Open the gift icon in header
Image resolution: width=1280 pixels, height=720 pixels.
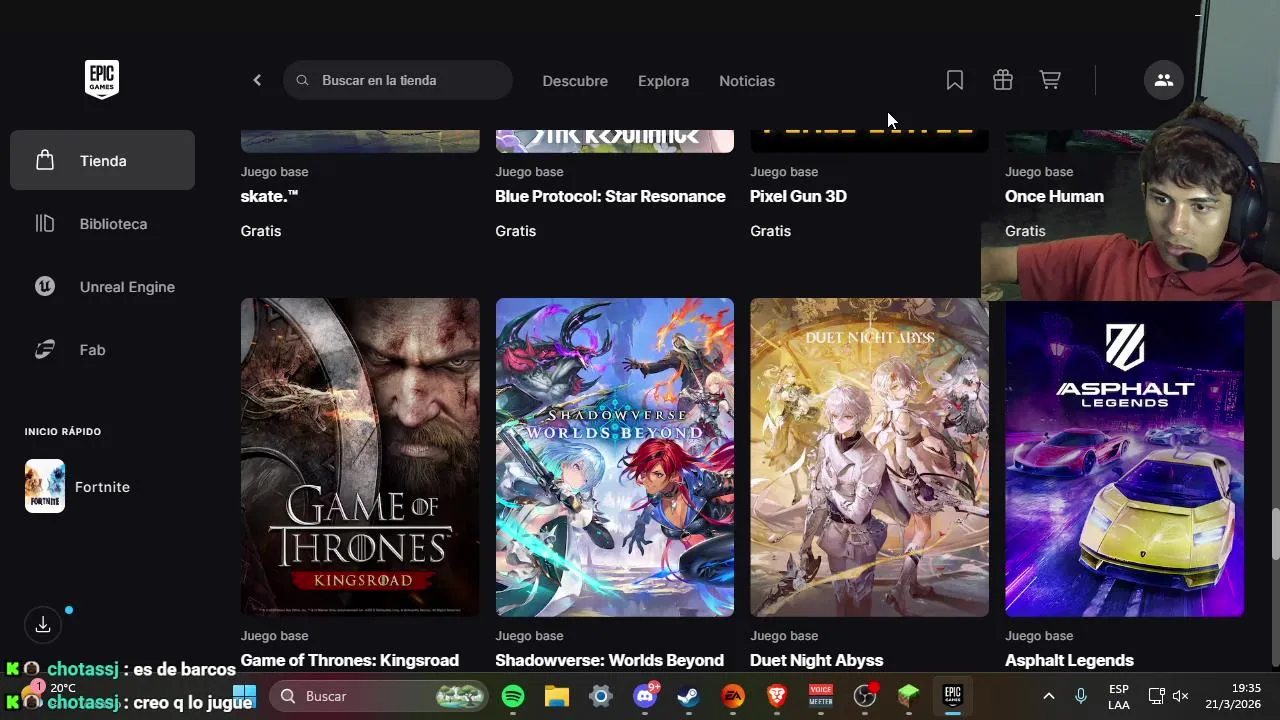pos(1003,80)
